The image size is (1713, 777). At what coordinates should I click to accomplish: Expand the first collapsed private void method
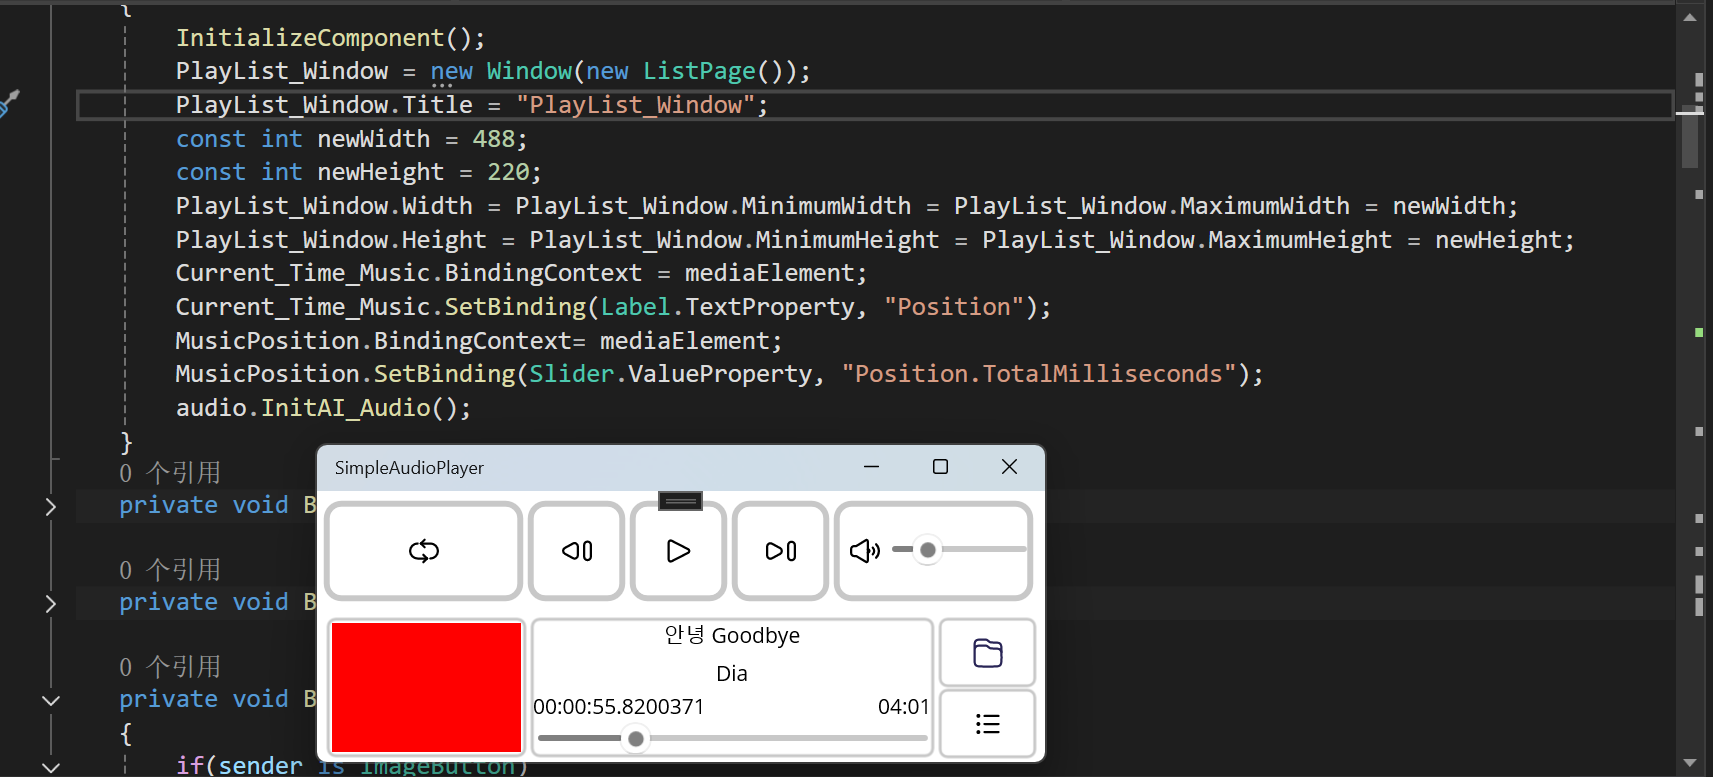[50, 506]
